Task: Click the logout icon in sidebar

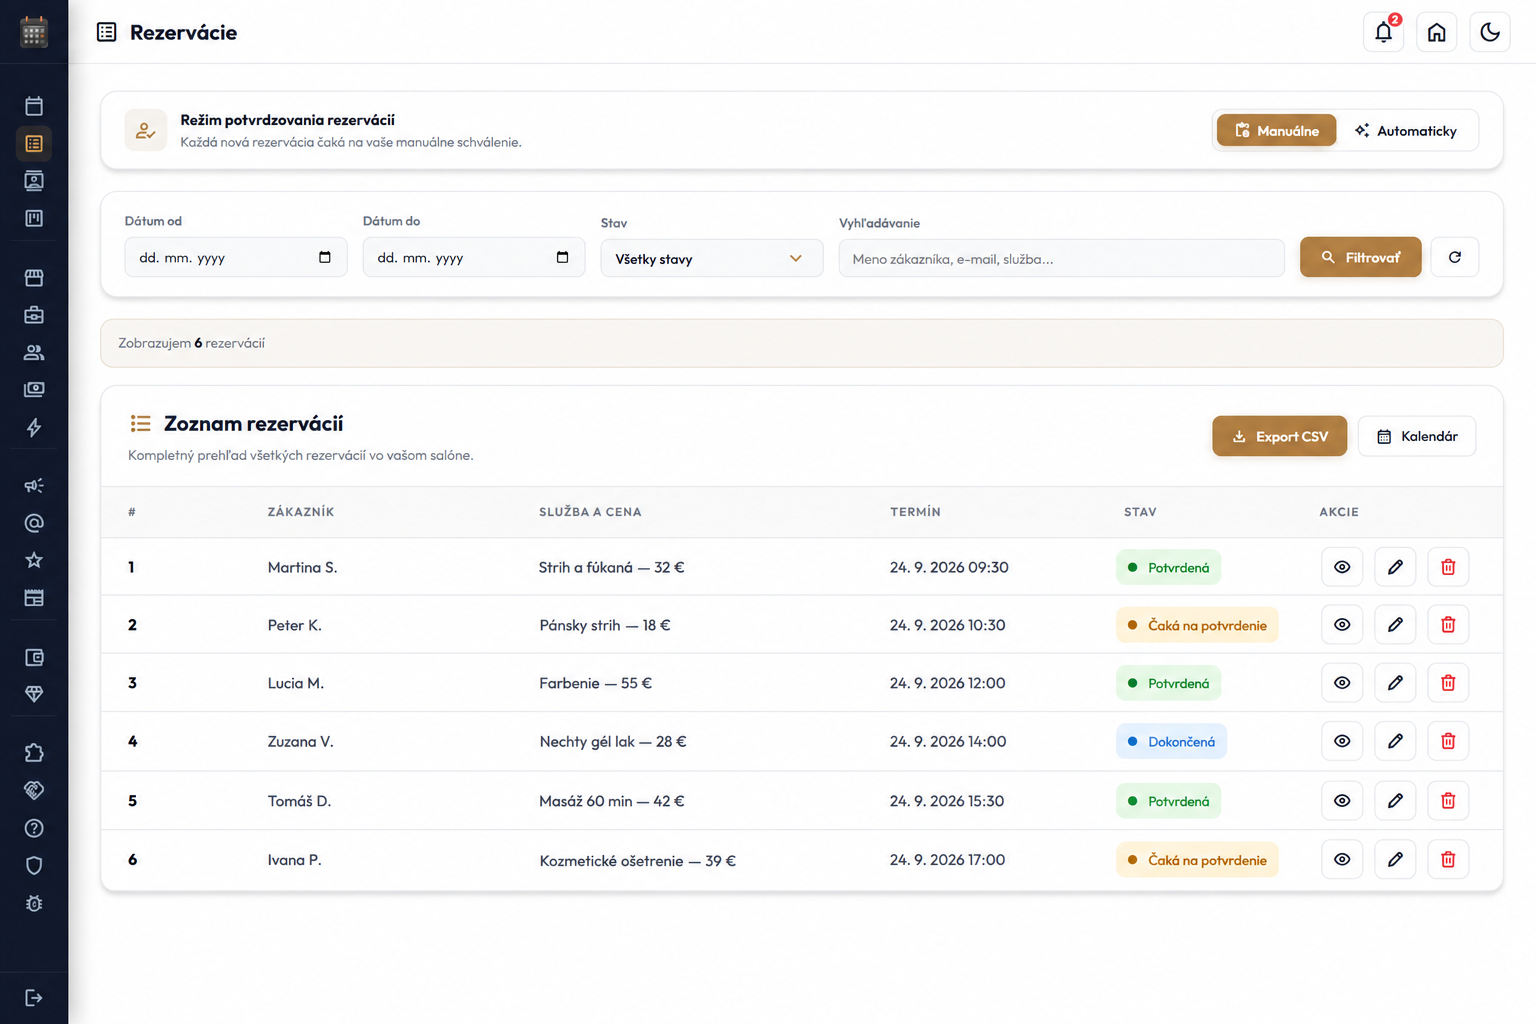Action: click(x=34, y=997)
